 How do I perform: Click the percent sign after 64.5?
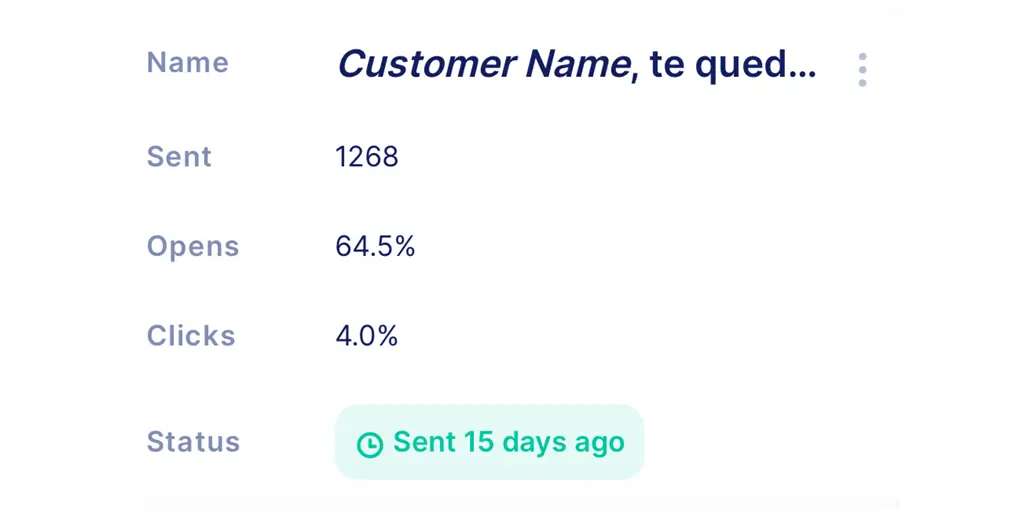(404, 247)
